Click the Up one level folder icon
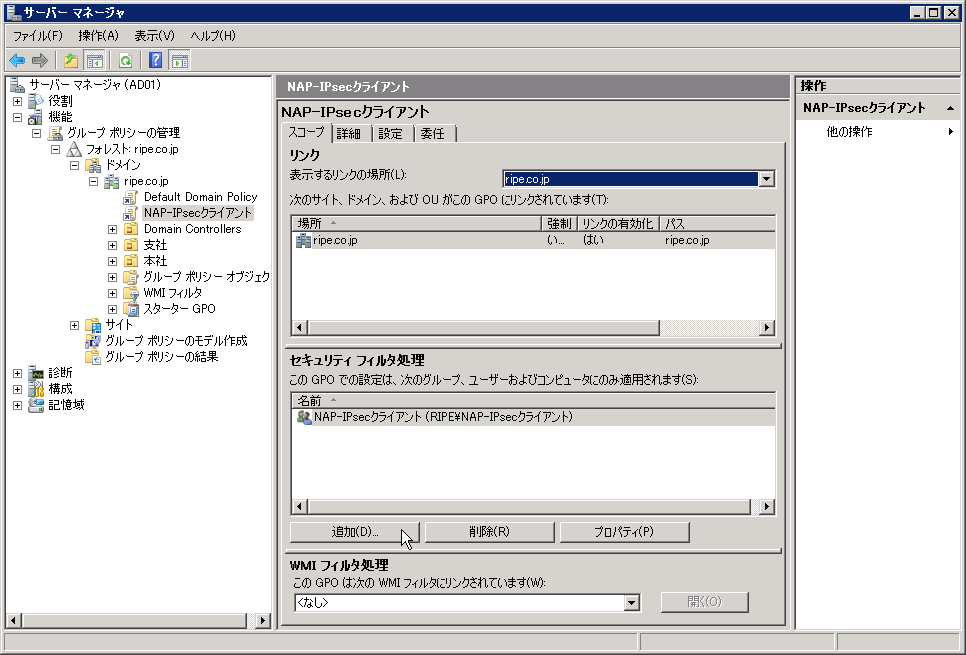 coord(71,60)
